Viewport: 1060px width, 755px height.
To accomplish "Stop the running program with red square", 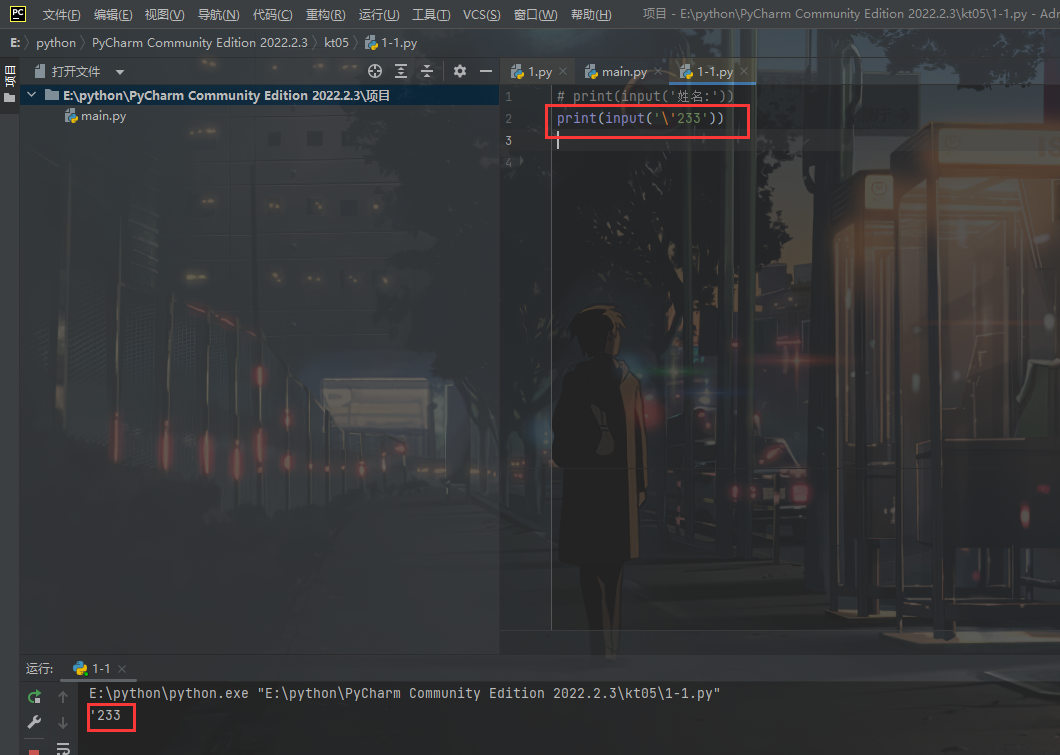I will click(34, 751).
